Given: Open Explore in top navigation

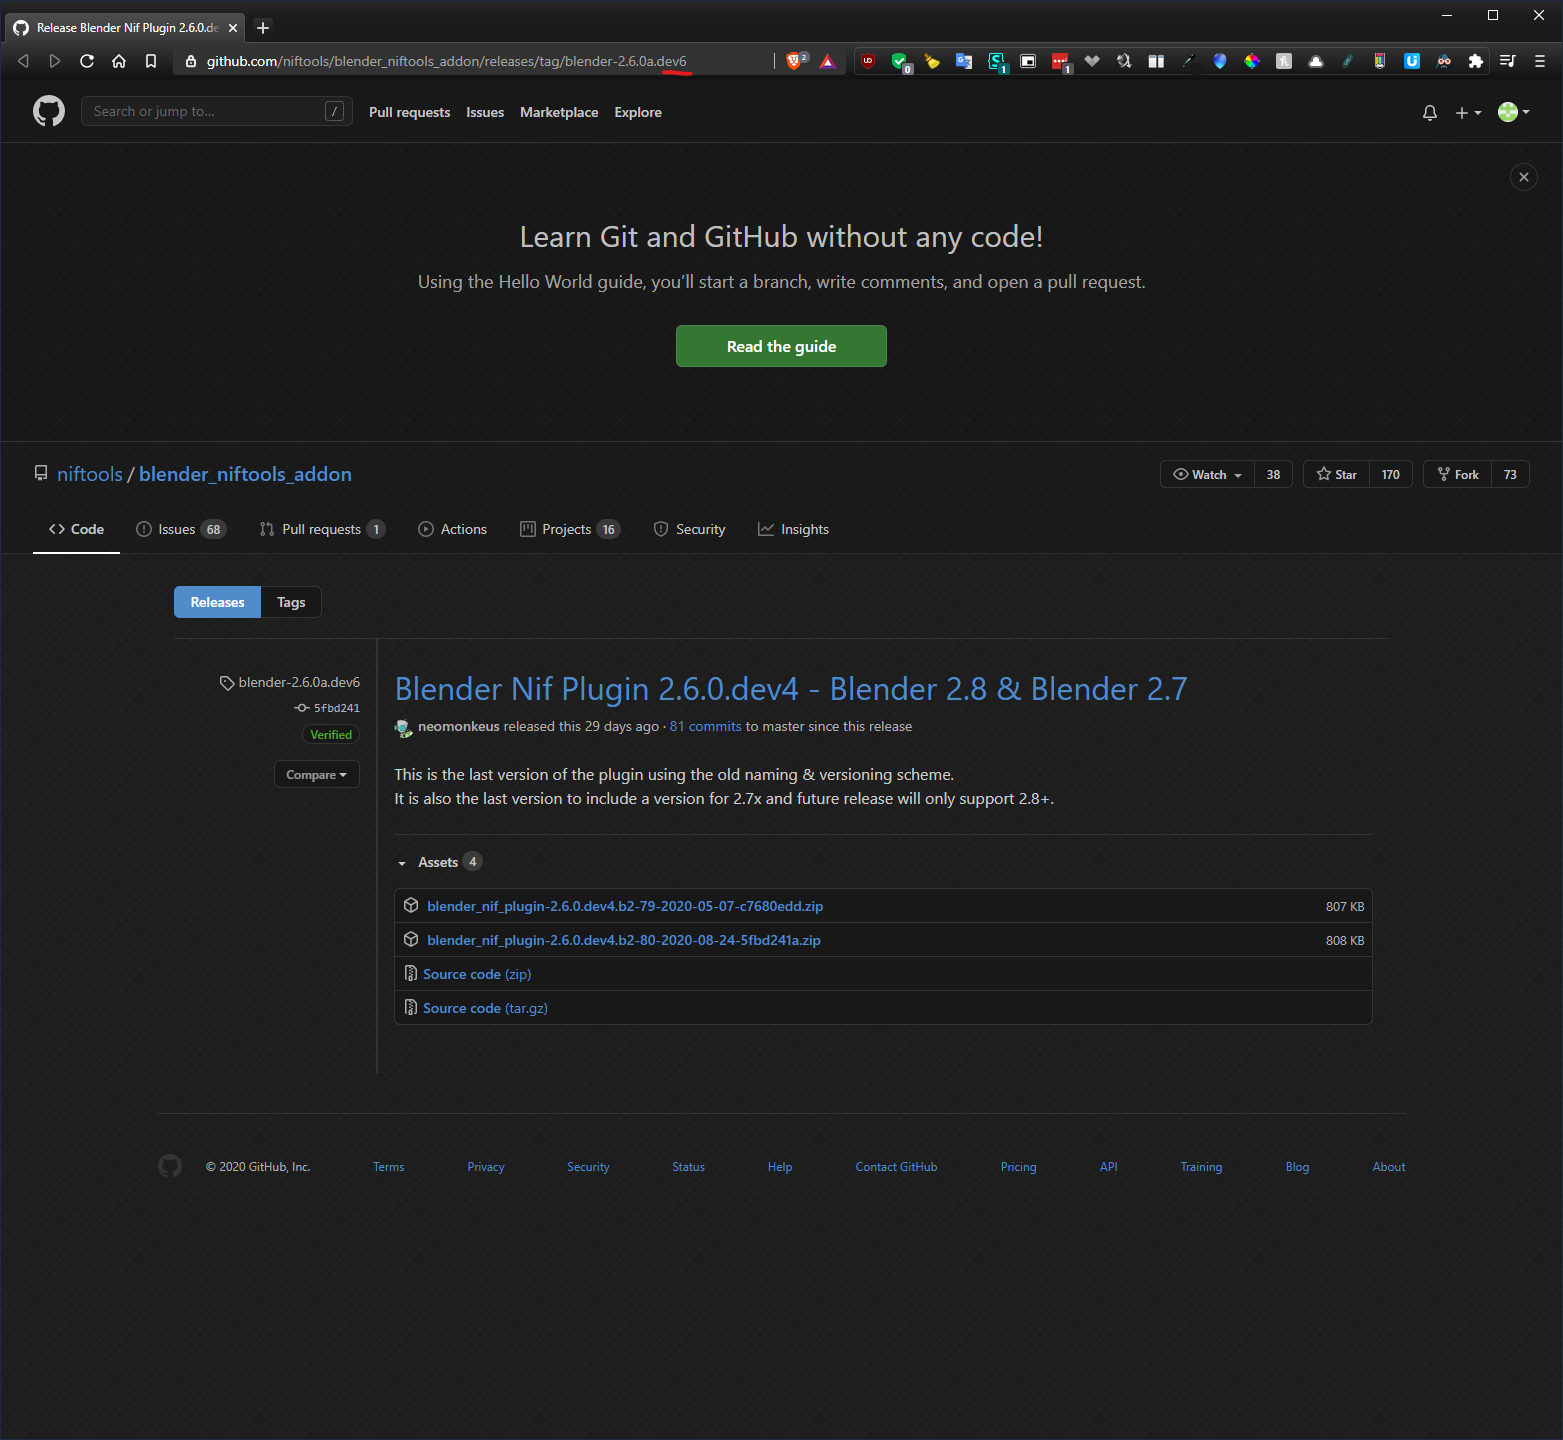Looking at the screenshot, I should 638,112.
